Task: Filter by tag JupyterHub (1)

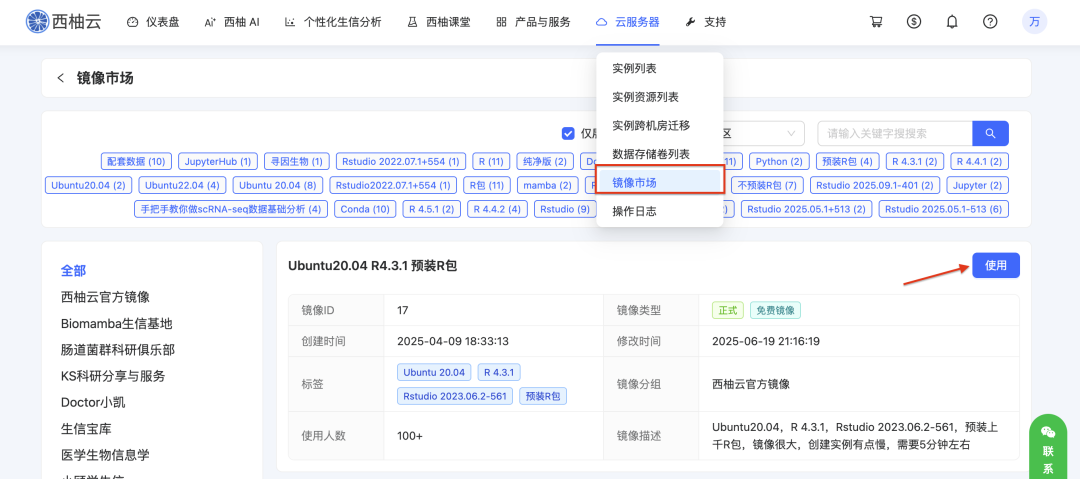Action: pos(218,161)
